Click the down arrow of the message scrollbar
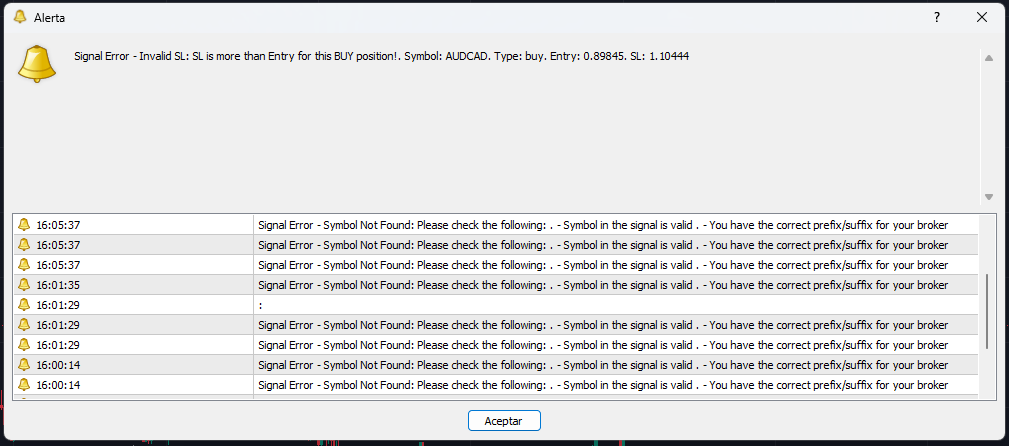 (988, 197)
